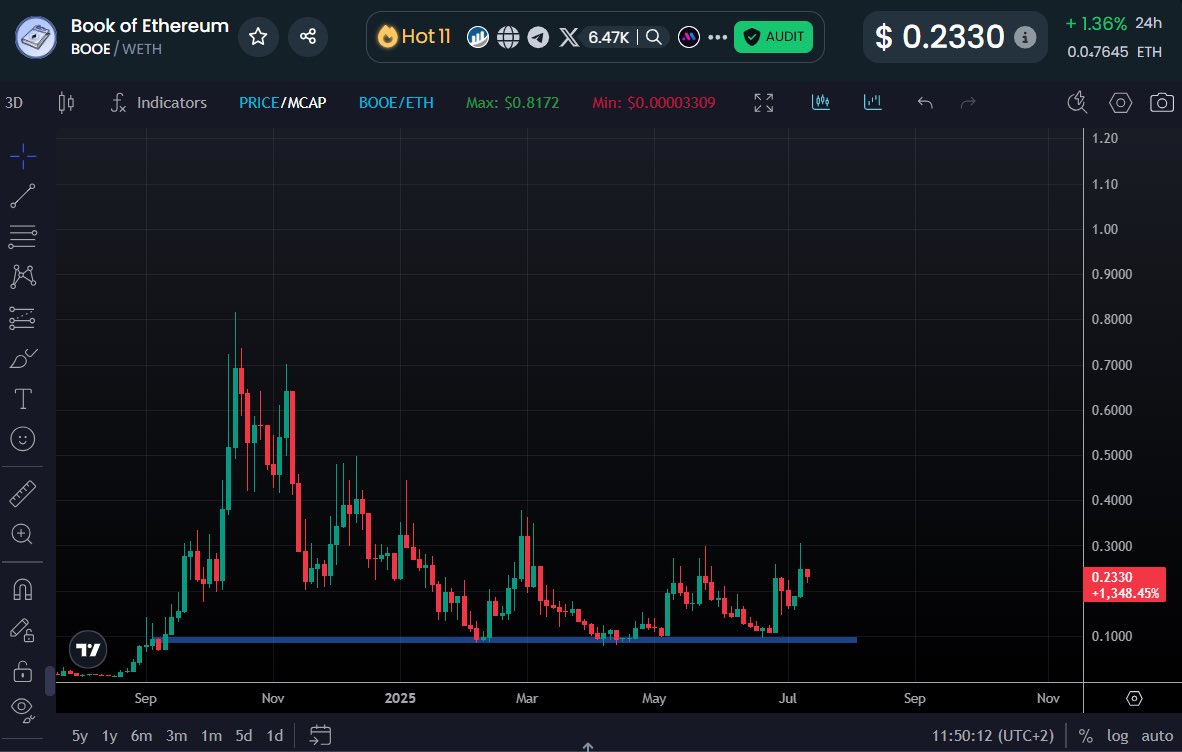This screenshot has height=752, width=1182.
Task: Toggle lock all drawings padlock
Action: 23,671
